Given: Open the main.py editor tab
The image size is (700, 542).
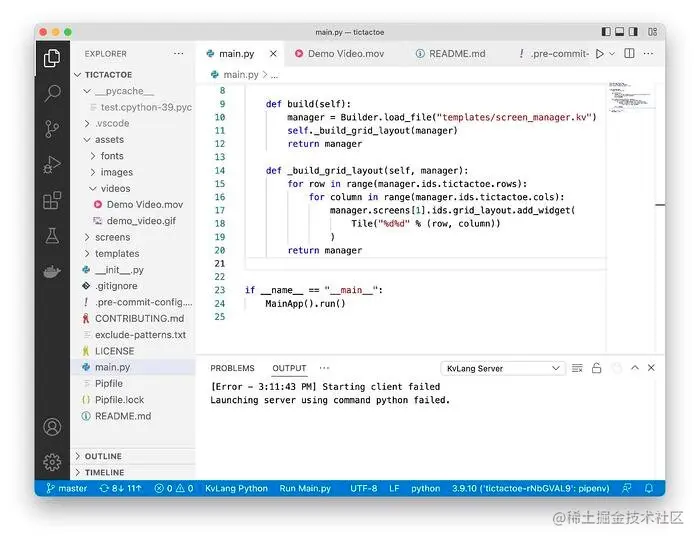Looking at the screenshot, I should (x=237, y=54).
